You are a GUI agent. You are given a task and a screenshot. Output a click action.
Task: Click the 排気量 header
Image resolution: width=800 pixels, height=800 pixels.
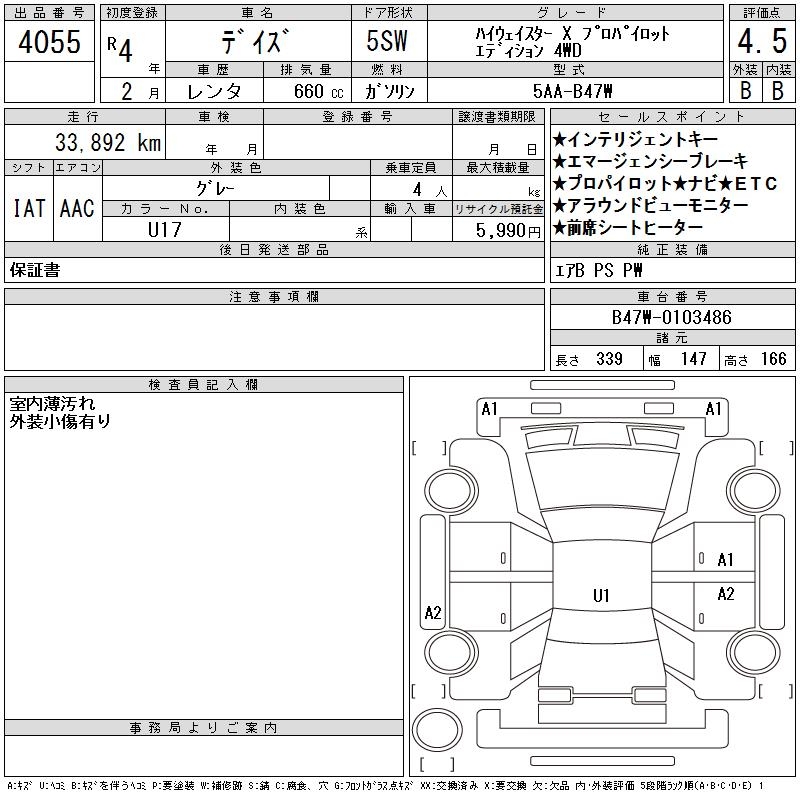[x=306, y=69]
